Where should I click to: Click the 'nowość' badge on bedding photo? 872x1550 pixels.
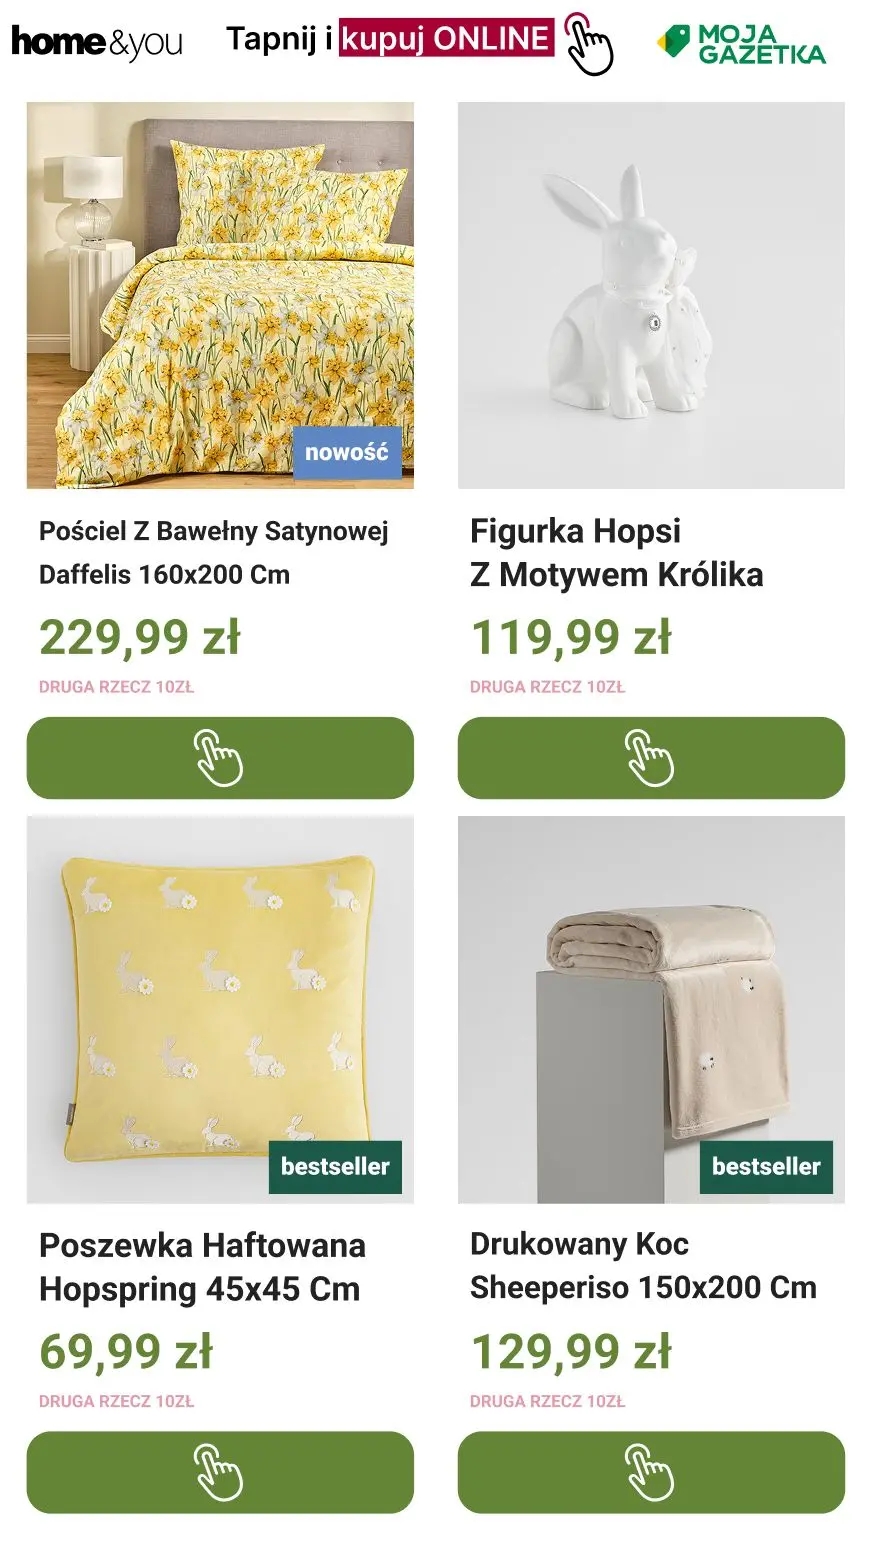346,452
